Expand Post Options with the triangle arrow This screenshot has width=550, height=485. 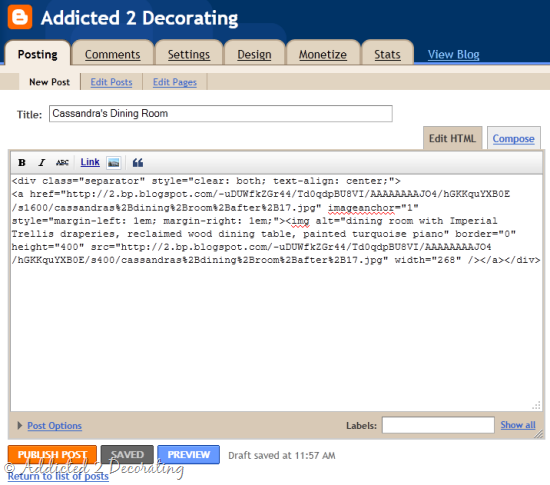(20, 425)
